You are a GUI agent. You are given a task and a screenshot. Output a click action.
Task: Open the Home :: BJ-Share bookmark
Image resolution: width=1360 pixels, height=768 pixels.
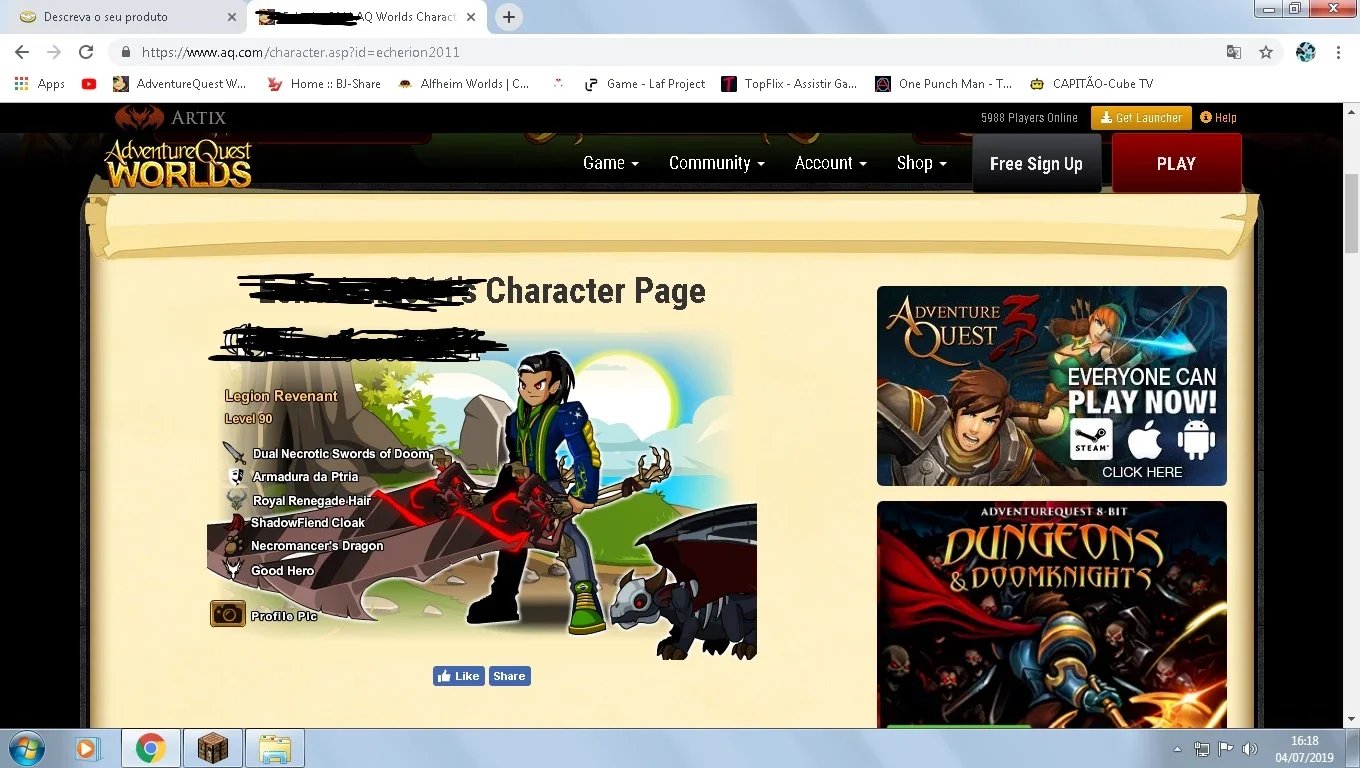pyautogui.click(x=324, y=84)
